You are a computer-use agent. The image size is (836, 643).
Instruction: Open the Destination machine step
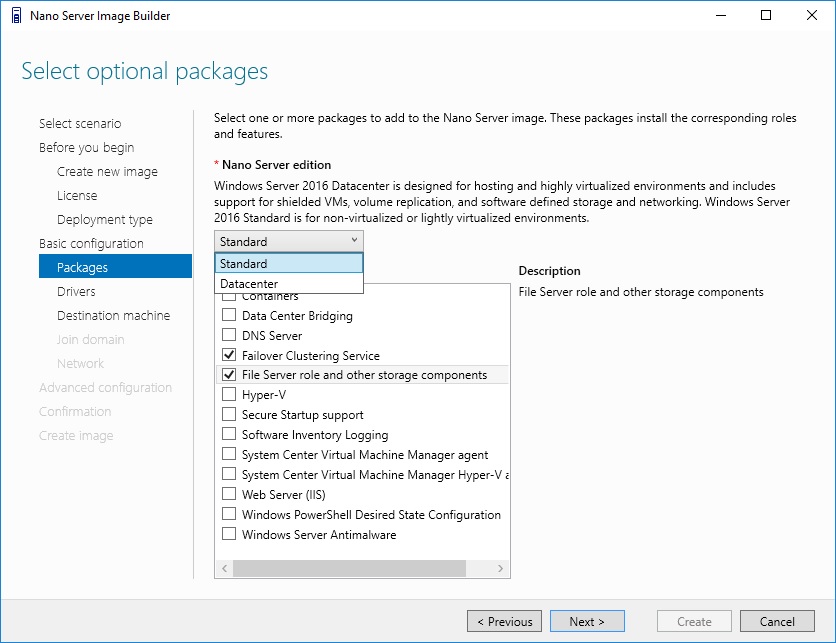tap(114, 316)
